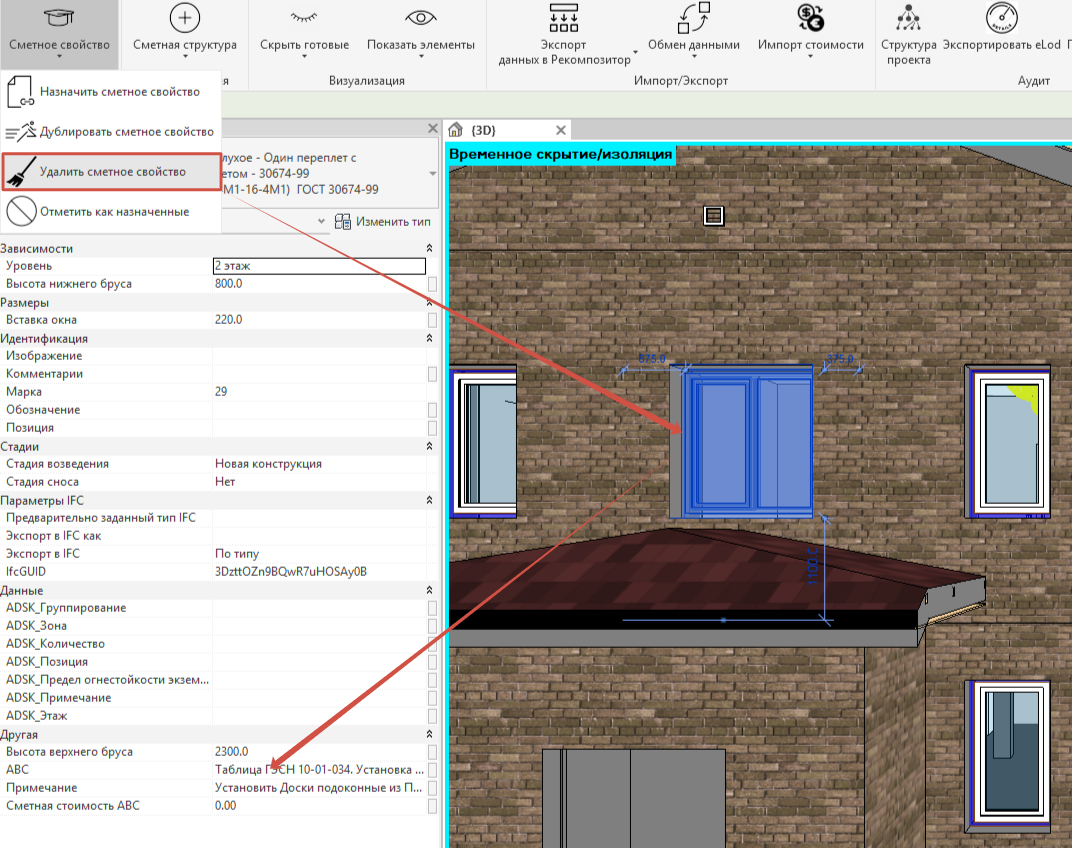Click the Показать элементы eye icon
The height and width of the screenshot is (848, 1072).
point(420,18)
